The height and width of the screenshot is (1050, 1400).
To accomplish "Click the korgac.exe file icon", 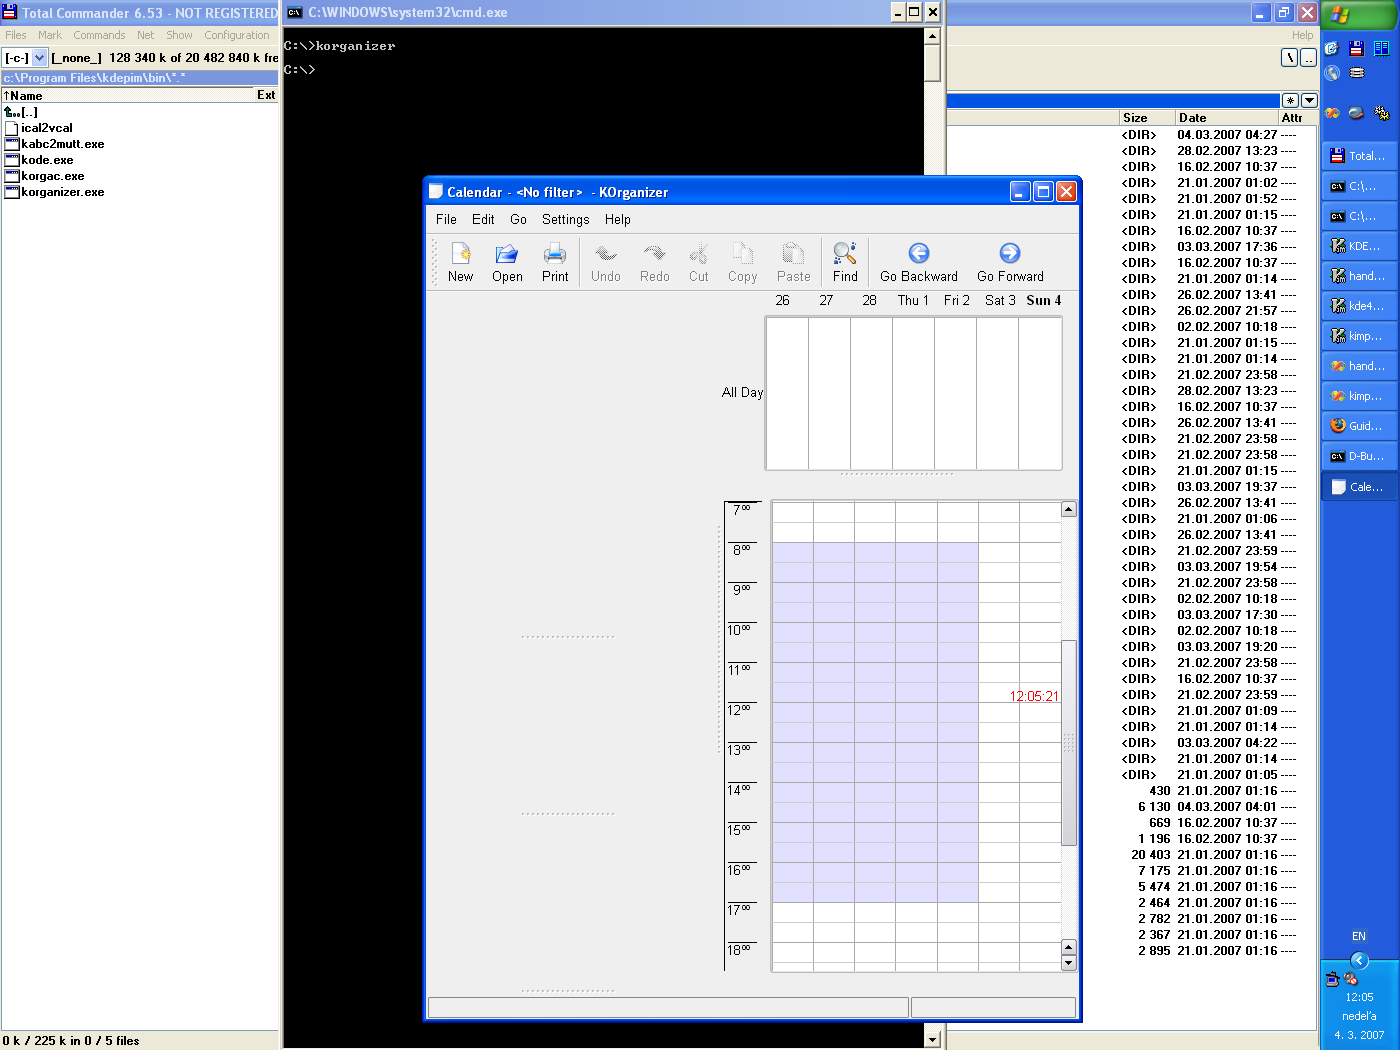I will click(x=12, y=176).
